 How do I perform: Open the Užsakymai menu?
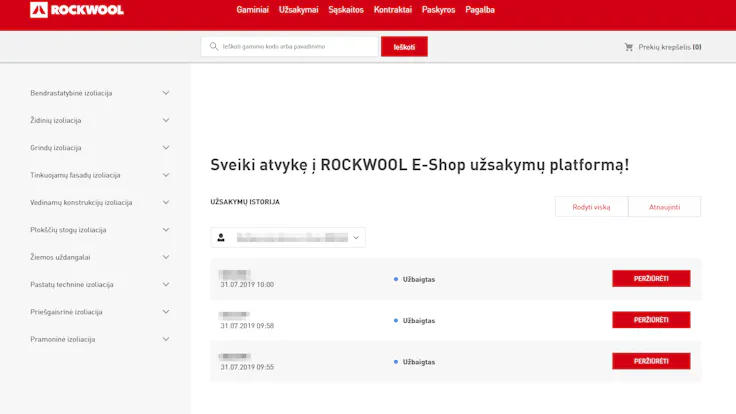299,10
